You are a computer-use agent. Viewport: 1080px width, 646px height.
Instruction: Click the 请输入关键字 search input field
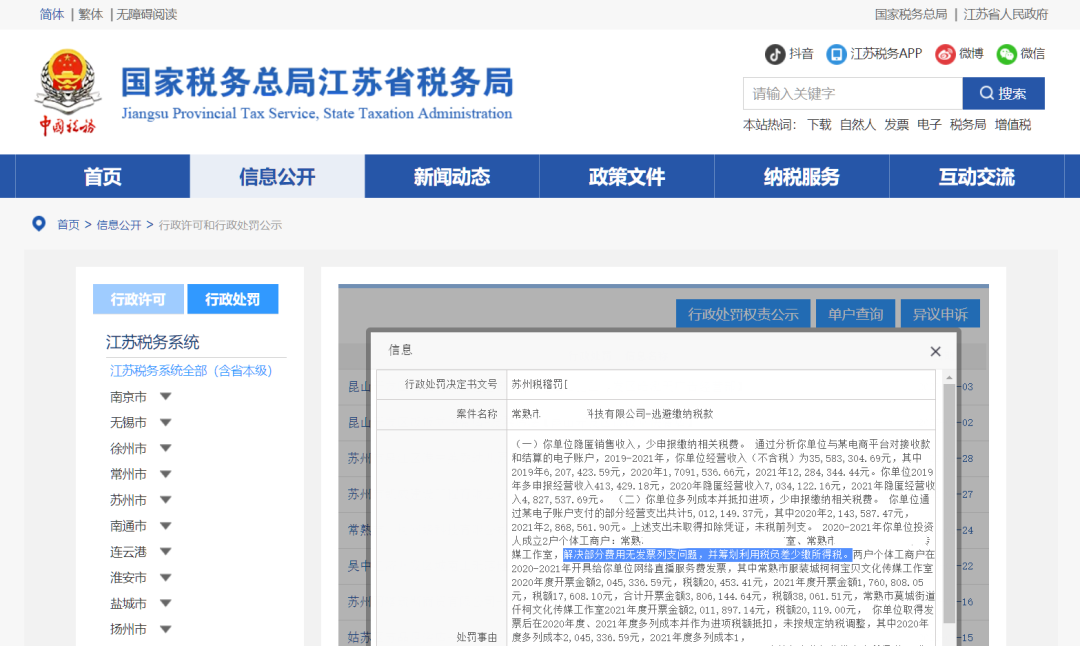(x=850, y=93)
